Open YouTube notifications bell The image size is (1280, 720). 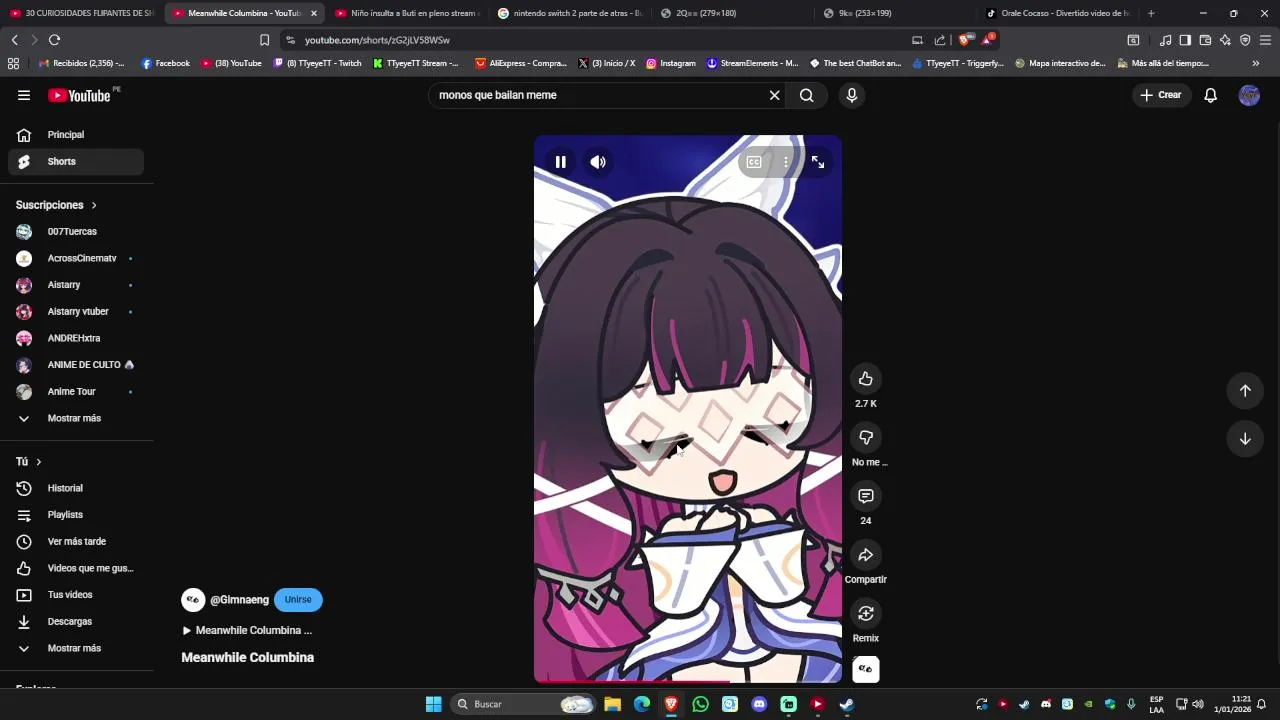pos(1210,95)
